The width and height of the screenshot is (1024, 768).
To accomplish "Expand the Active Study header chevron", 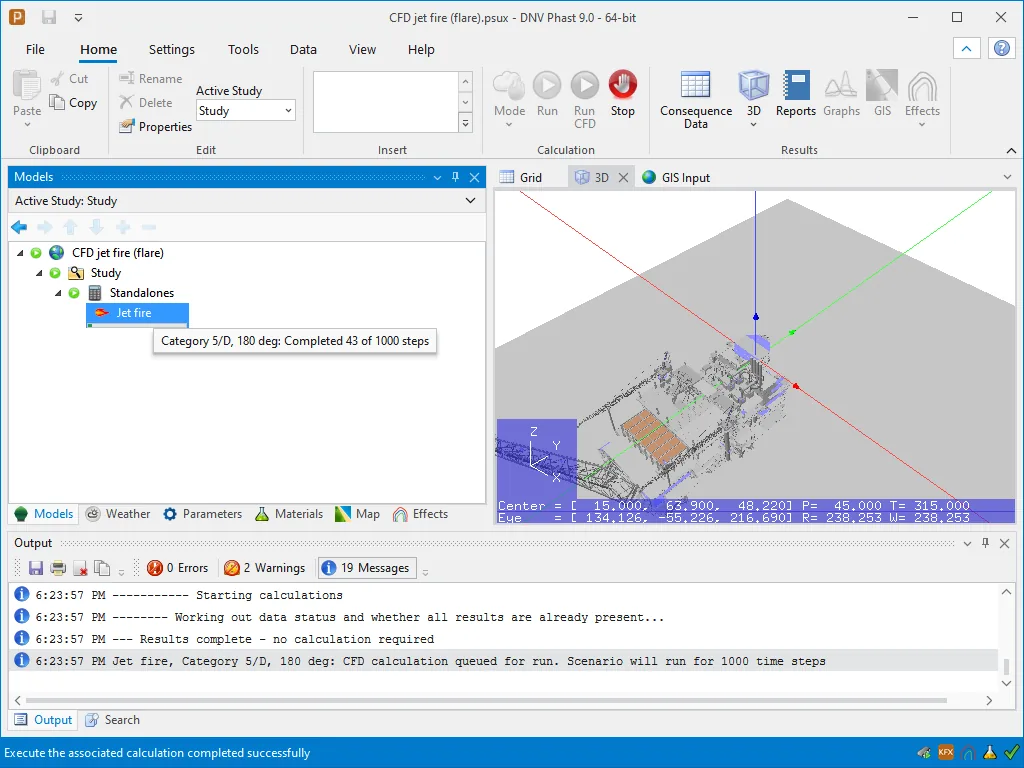I will pos(470,200).
